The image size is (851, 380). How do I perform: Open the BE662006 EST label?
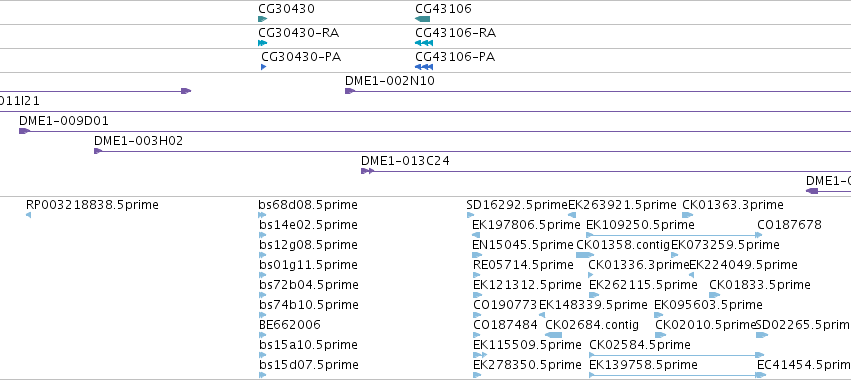[290, 325]
